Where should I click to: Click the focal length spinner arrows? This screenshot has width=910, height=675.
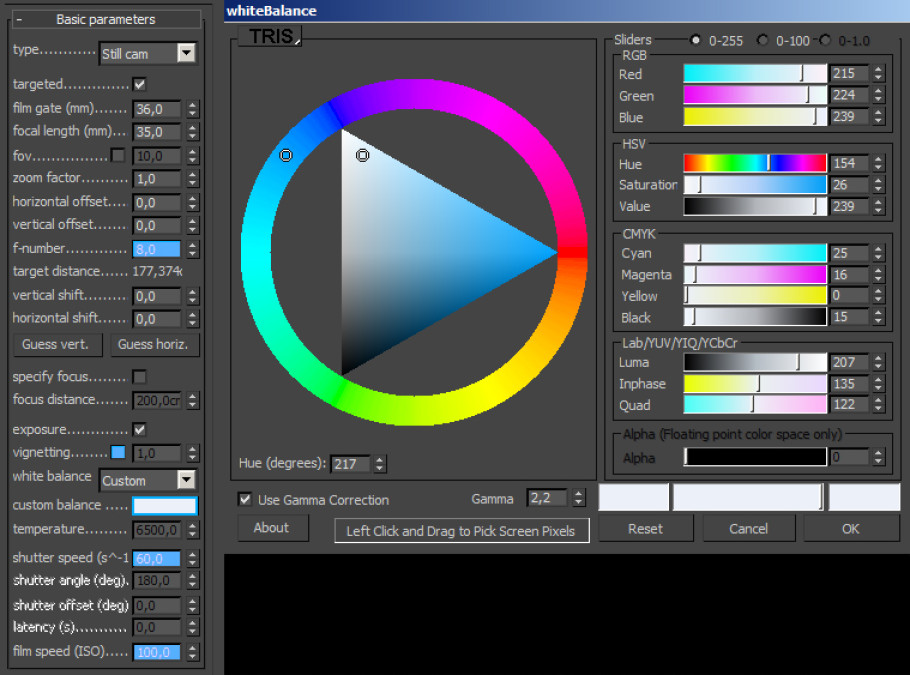pyautogui.click(x=193, y=132)
